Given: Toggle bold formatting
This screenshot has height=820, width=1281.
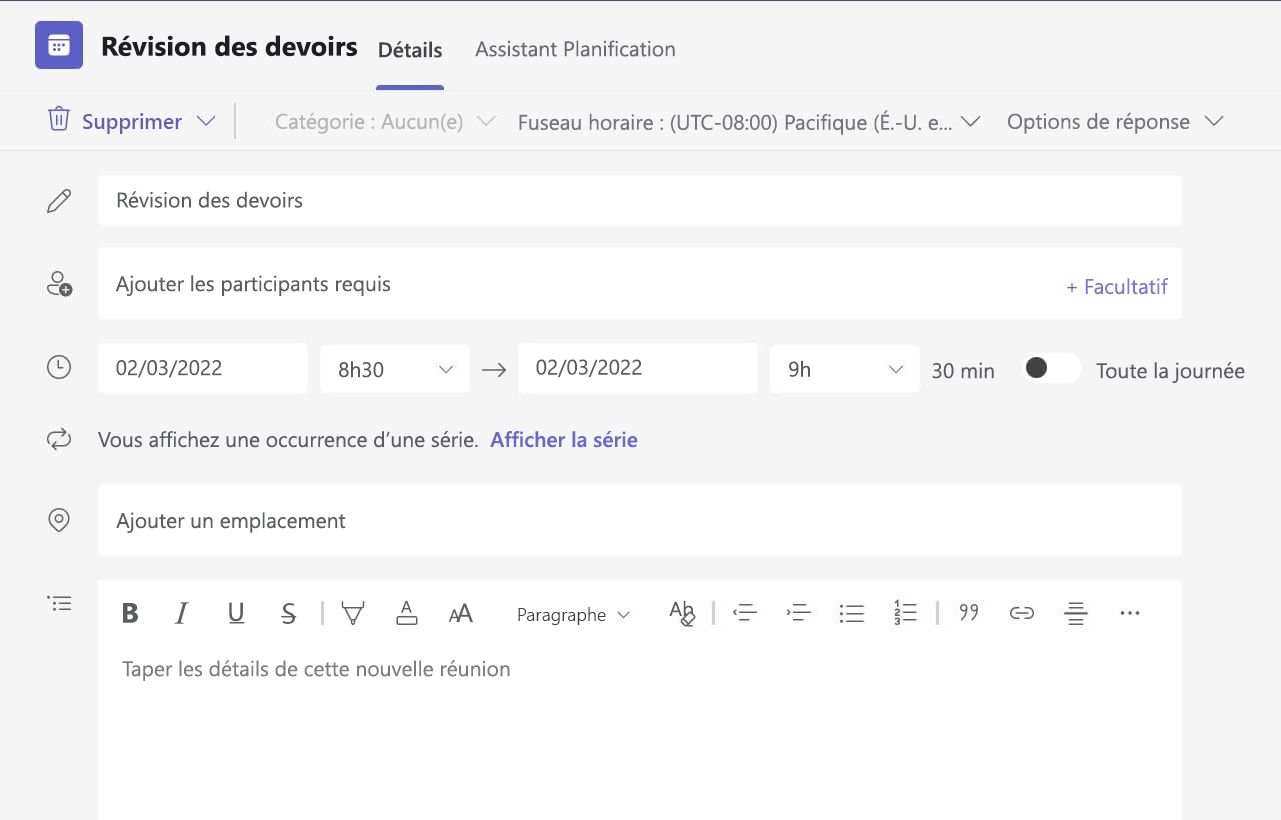Looking at the screenshot, I should 130,613.
